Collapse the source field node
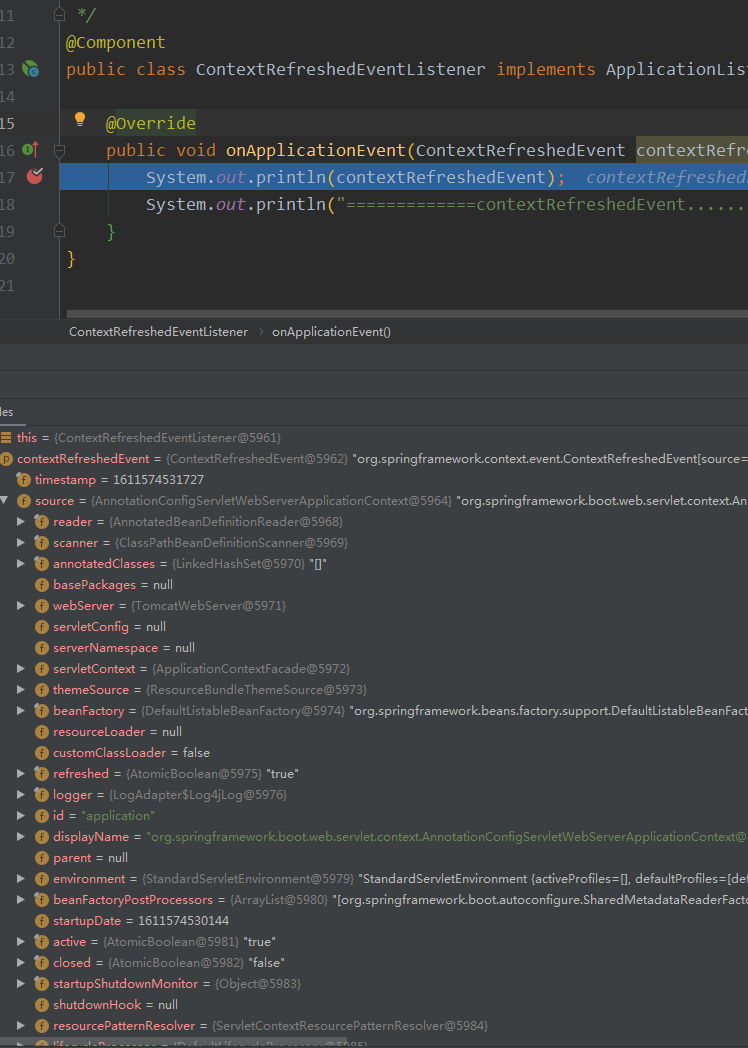This screenshot has height=1048, width=748. click(5, 501)
